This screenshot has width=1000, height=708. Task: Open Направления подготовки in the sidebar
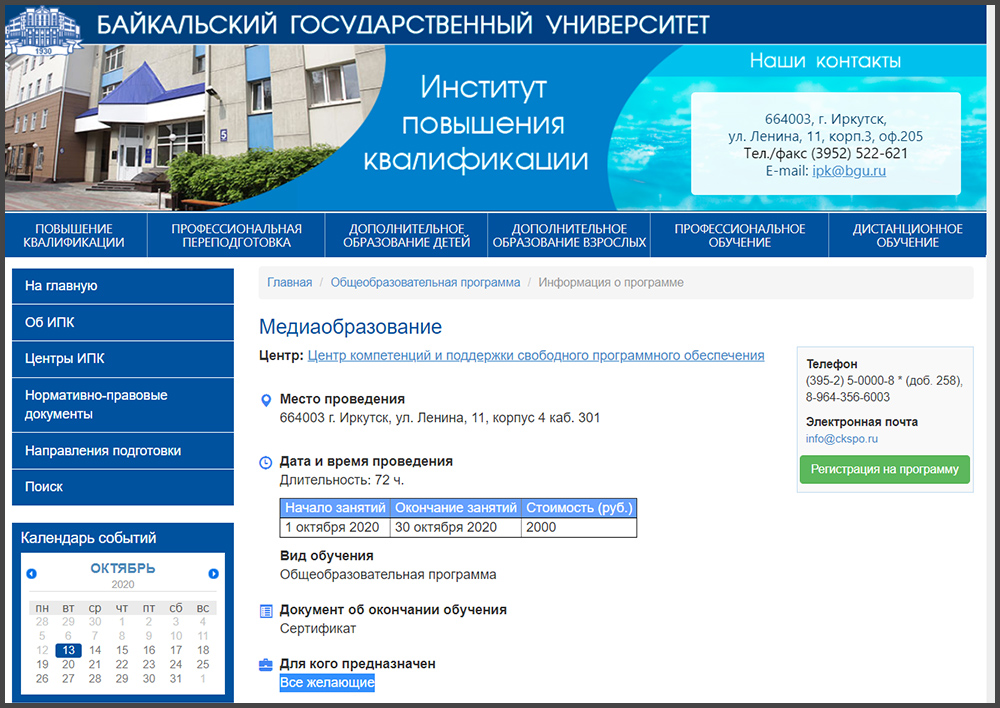[x=123, y=450]
